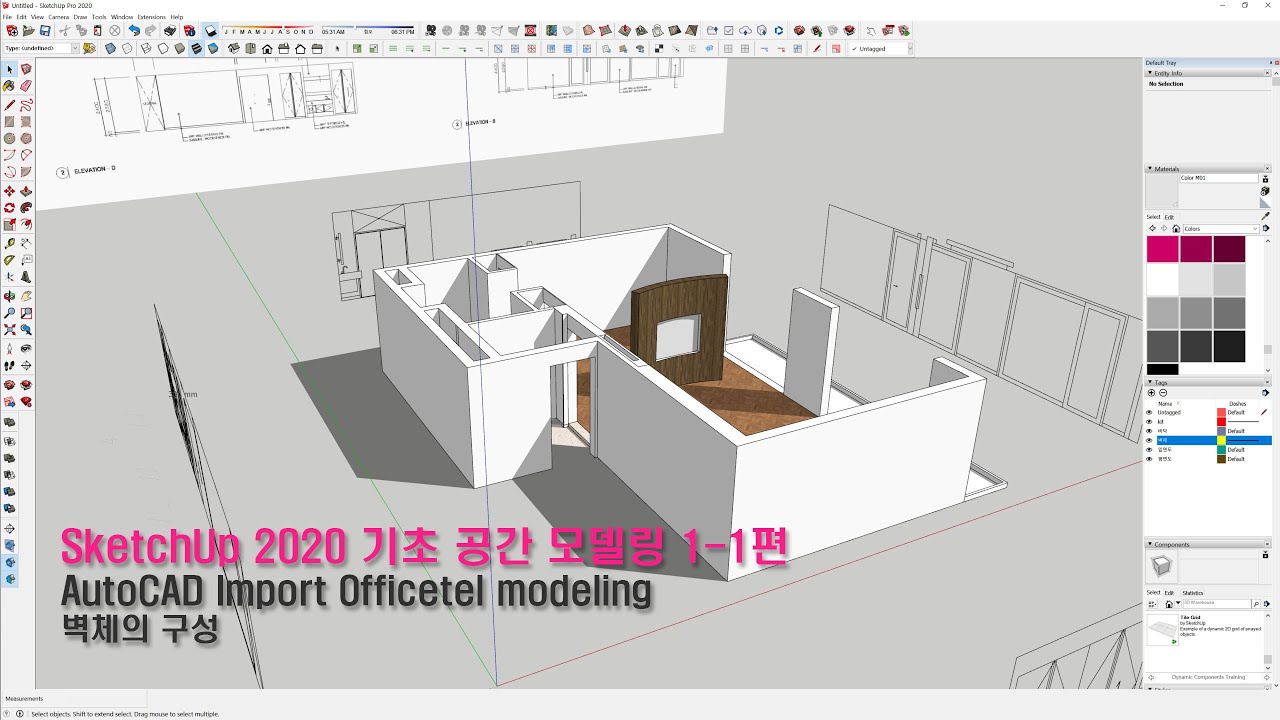1280x720 pixels.
Task: Select the Line pencil tool
Action: (x=10, y=104)
